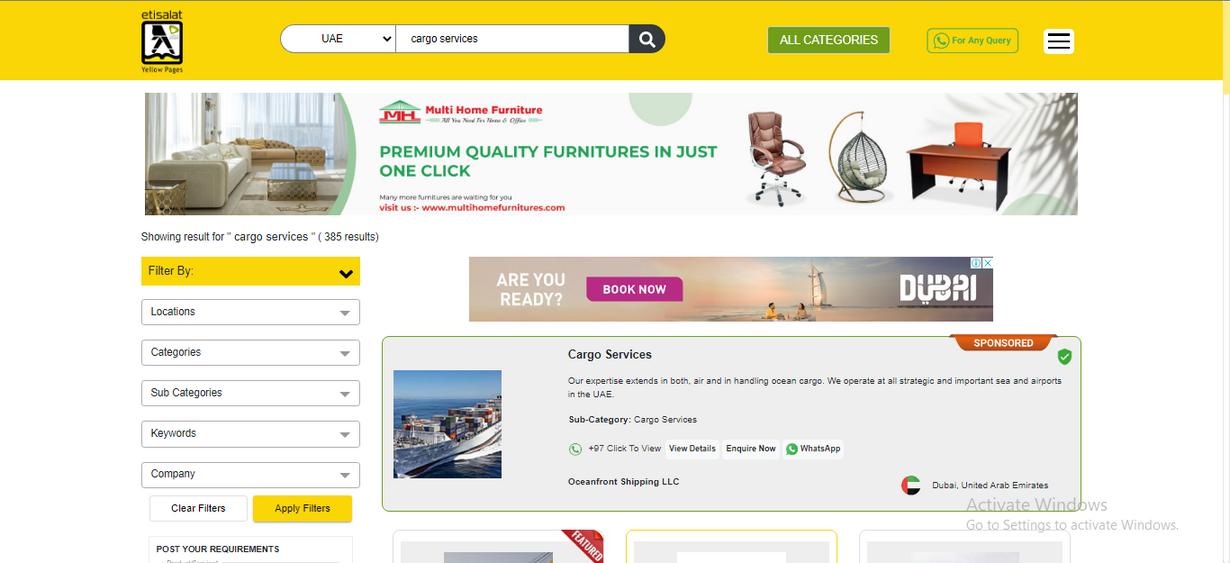Open the ALL CATEGORIES menu

click(x=828, y=40)
